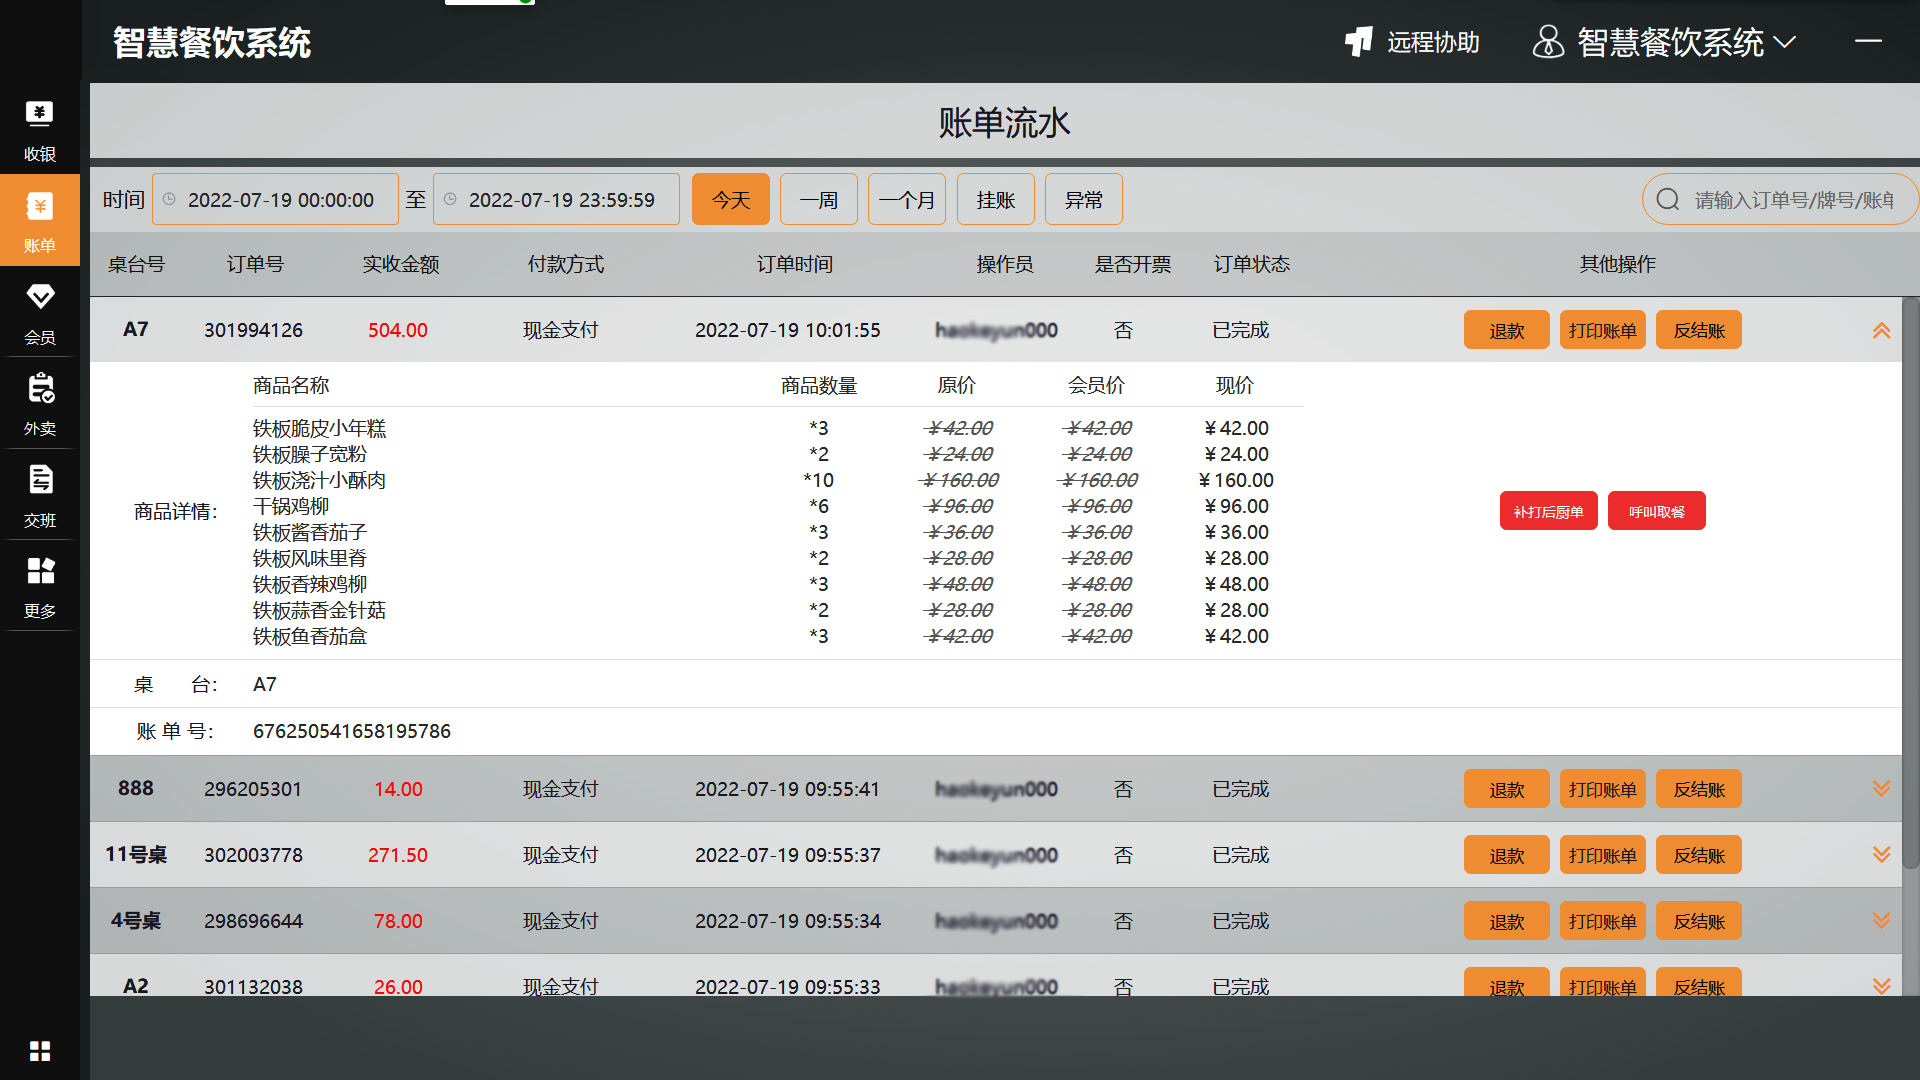The height and width of the screenshot is (1080, 1920).
Task: Click the grid icon at bottom-left corner
Action: click(x=39, y=1051)
